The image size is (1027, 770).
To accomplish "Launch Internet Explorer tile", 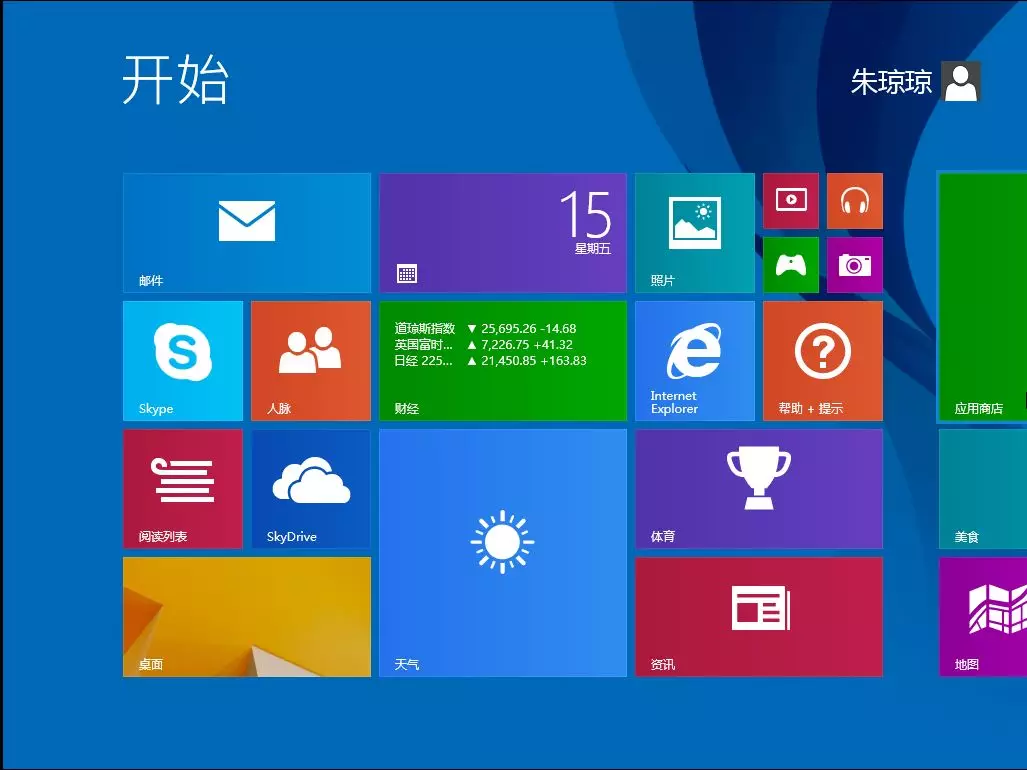I will pos(695,361).
